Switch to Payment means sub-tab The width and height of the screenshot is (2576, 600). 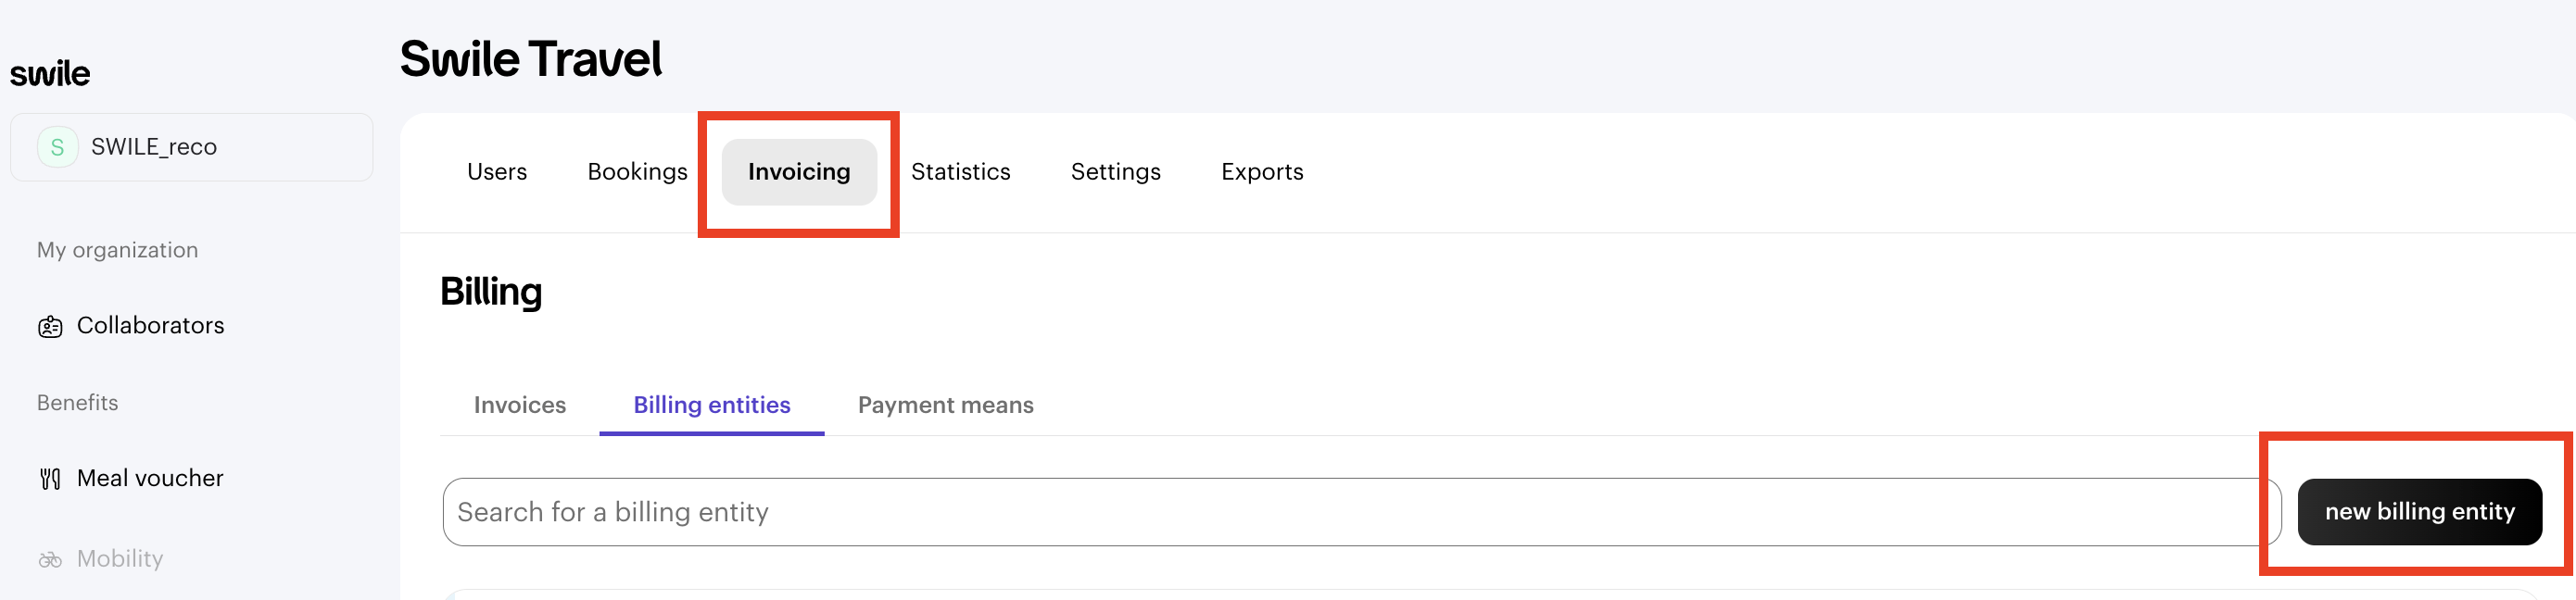945,405
